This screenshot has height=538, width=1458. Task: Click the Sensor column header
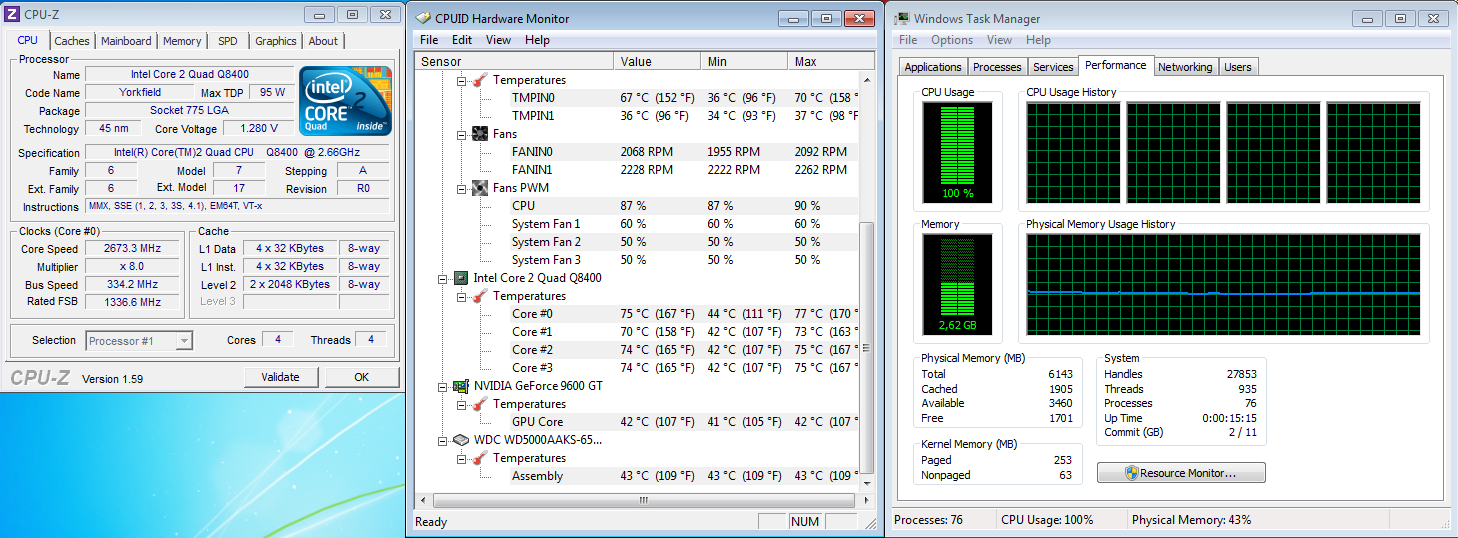[x=514, y=62]
